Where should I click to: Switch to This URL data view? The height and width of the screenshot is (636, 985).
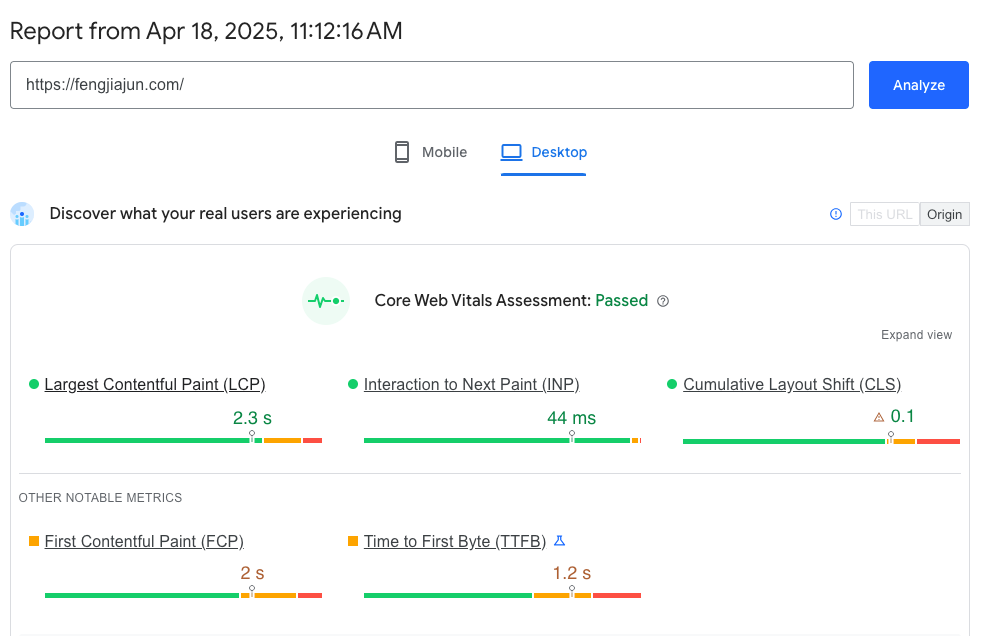[x=884, y=214]
